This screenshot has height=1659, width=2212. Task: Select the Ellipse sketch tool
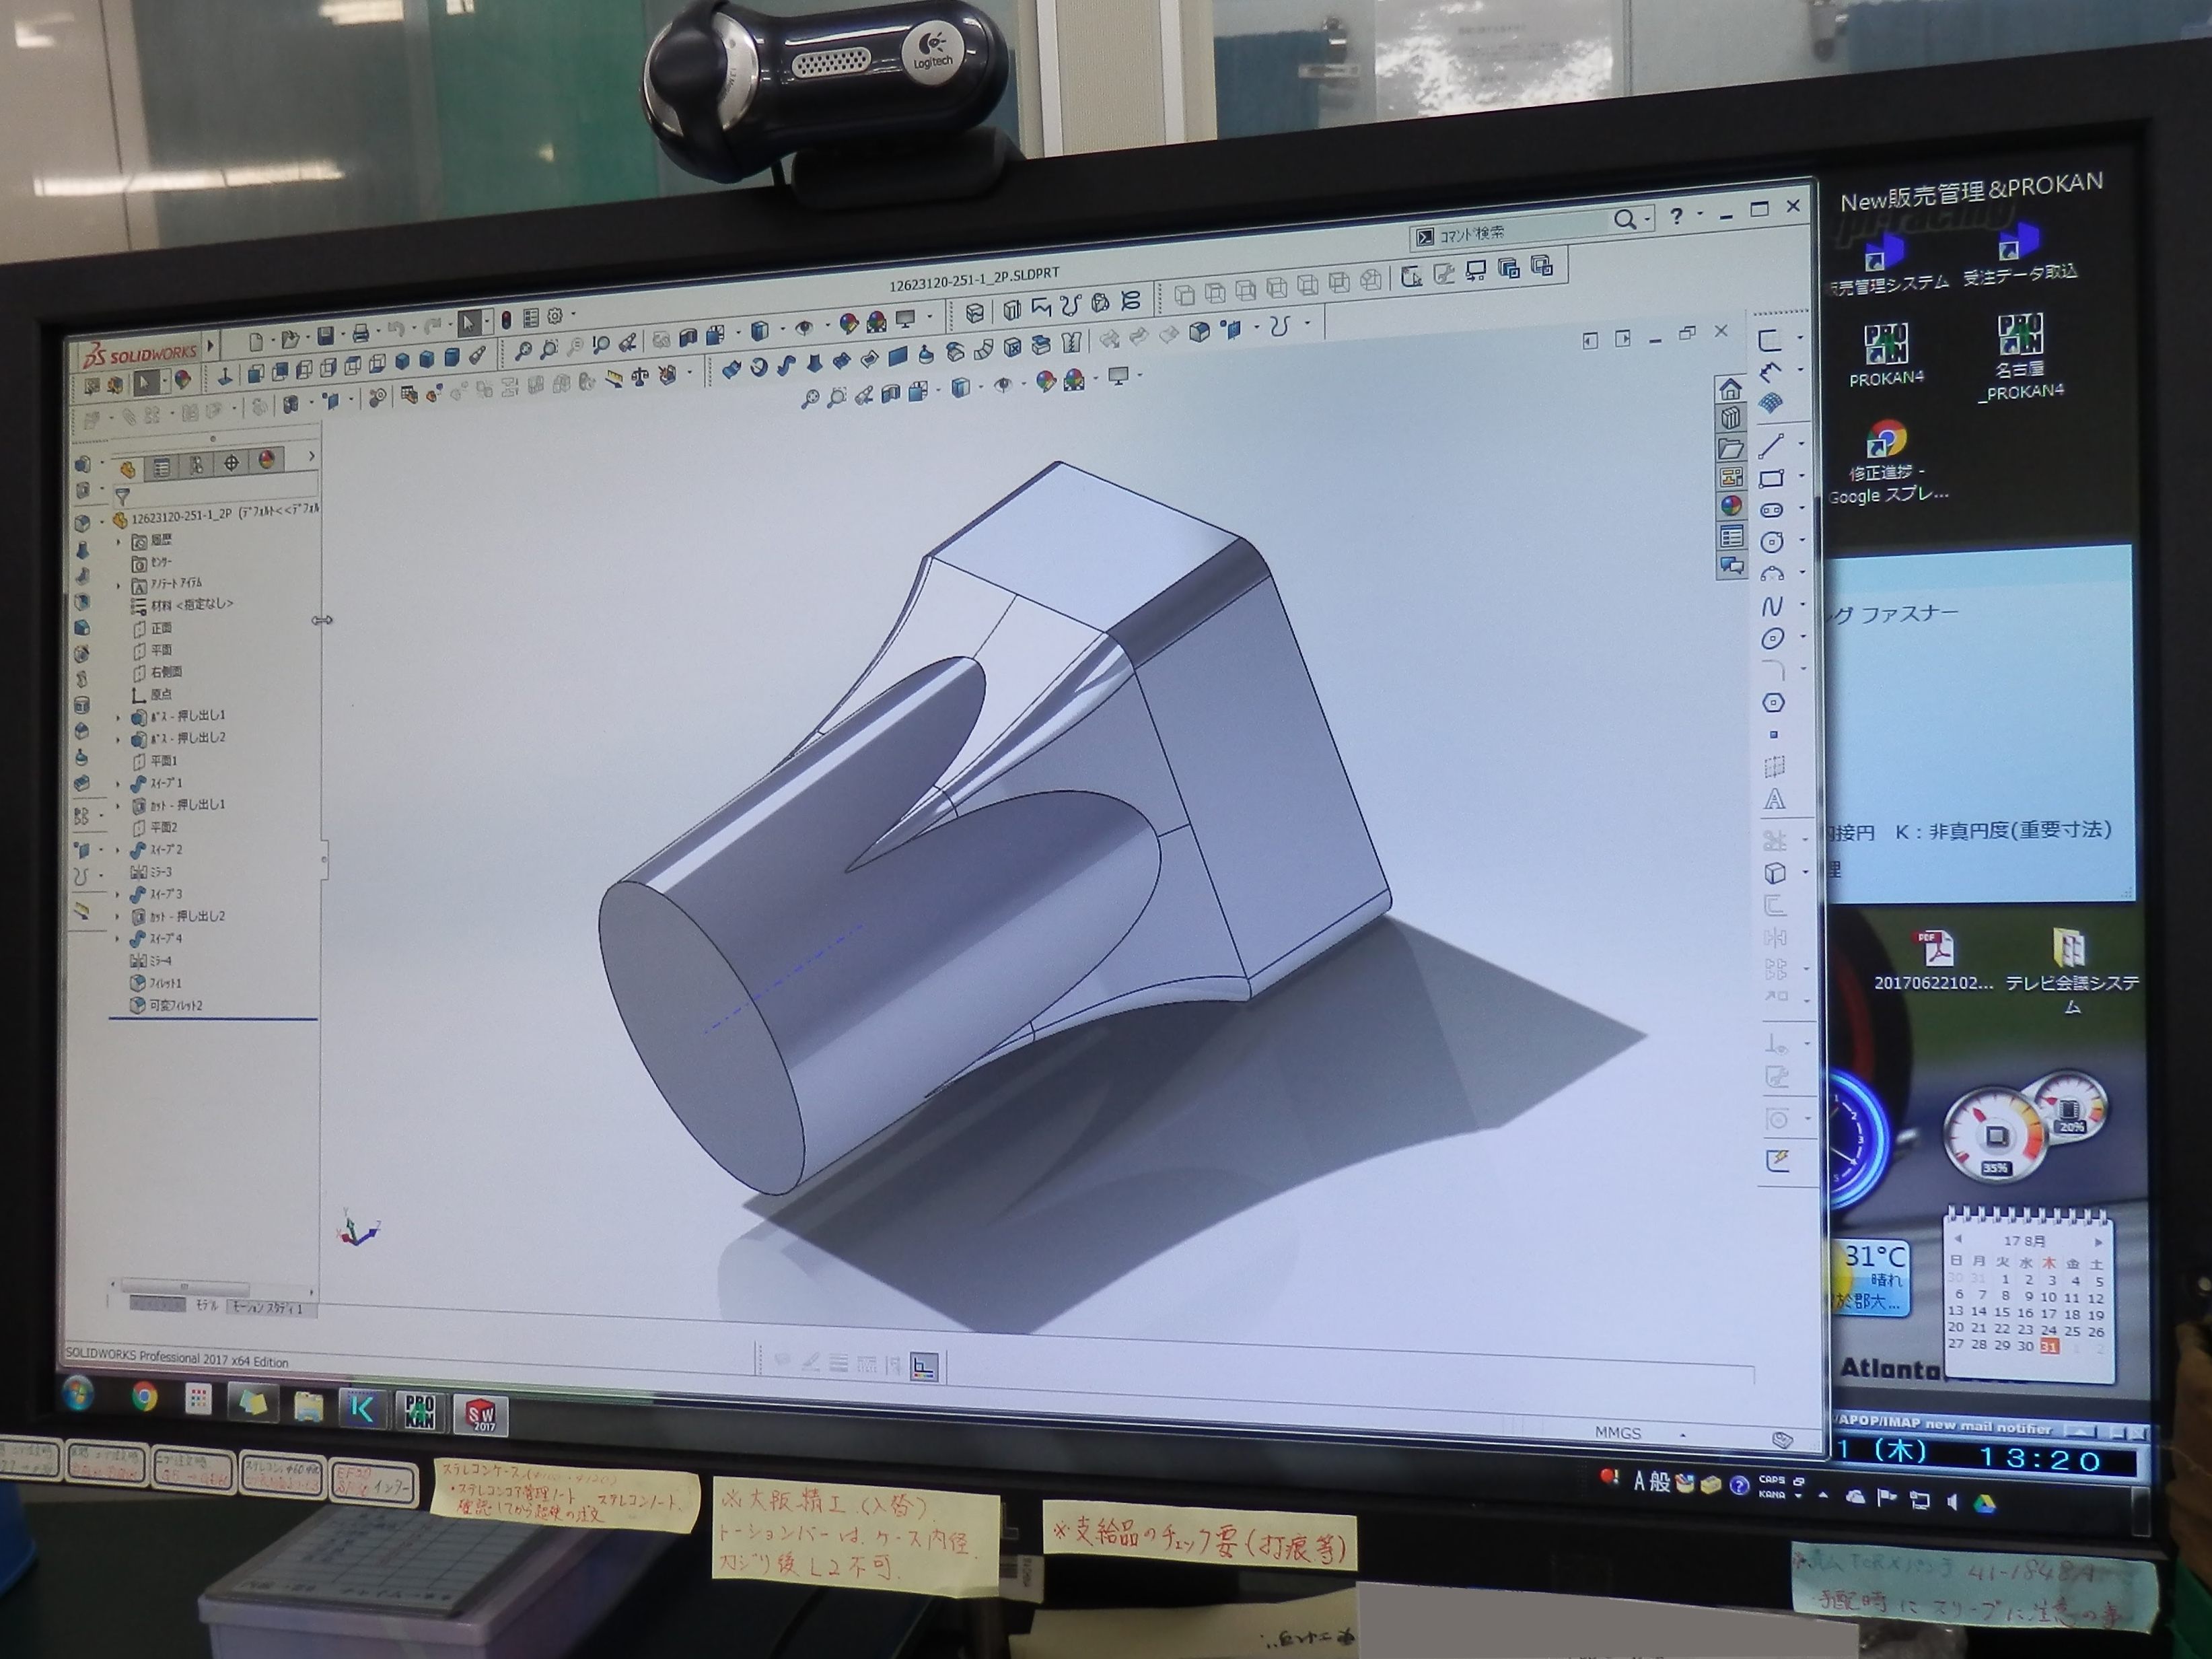(1772, 638)
